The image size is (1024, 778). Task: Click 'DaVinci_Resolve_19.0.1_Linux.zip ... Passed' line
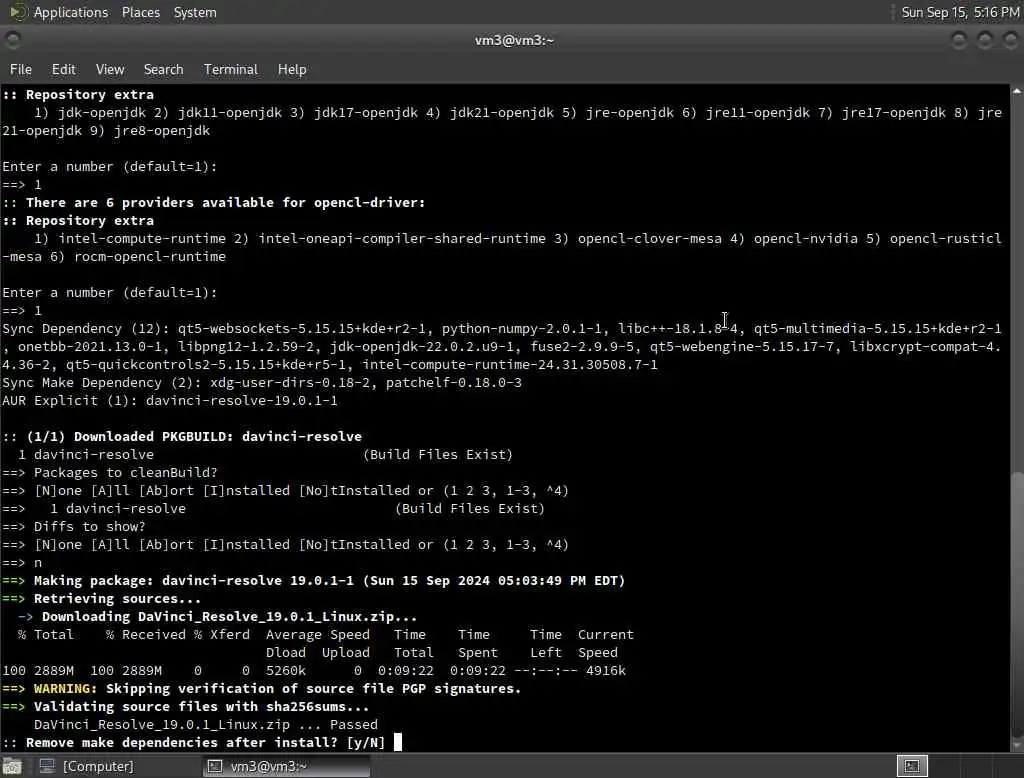(x=206, y=724)
